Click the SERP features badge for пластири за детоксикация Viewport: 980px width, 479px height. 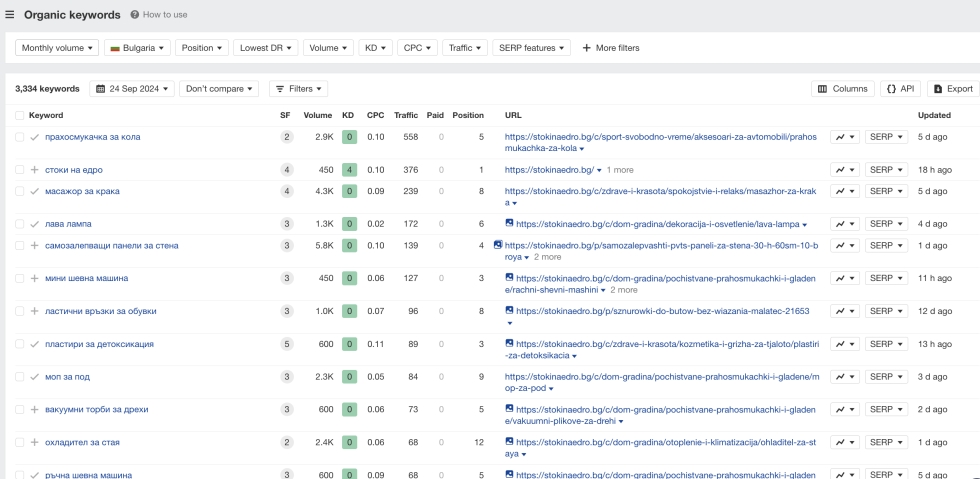287,344
